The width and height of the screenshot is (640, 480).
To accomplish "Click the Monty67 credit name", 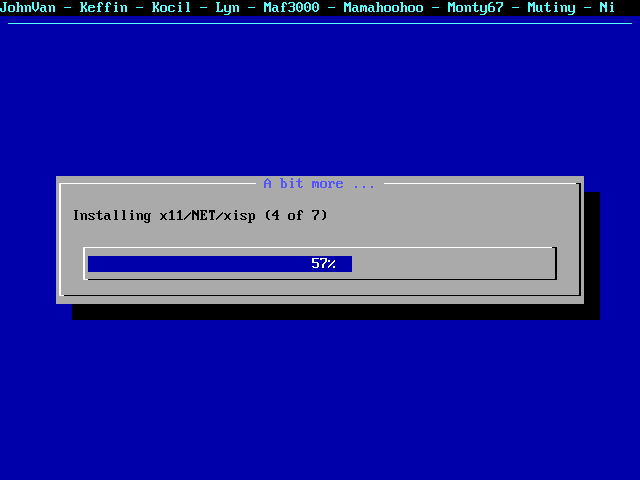I will 475,7.
